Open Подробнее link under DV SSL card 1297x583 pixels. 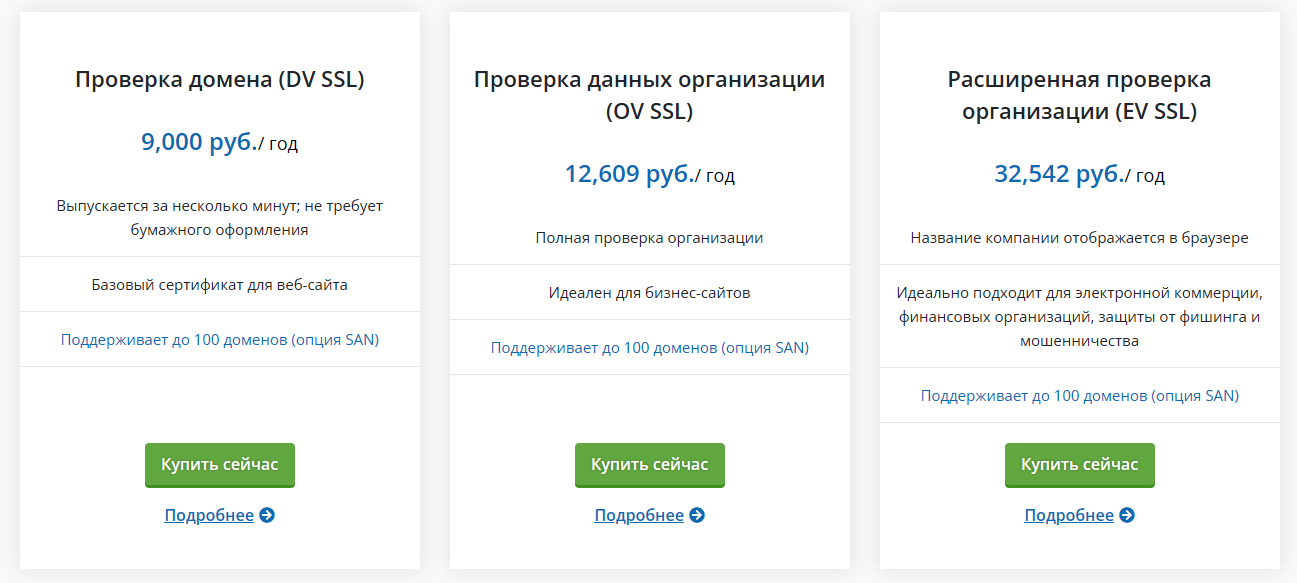click(x=209, y=515)
